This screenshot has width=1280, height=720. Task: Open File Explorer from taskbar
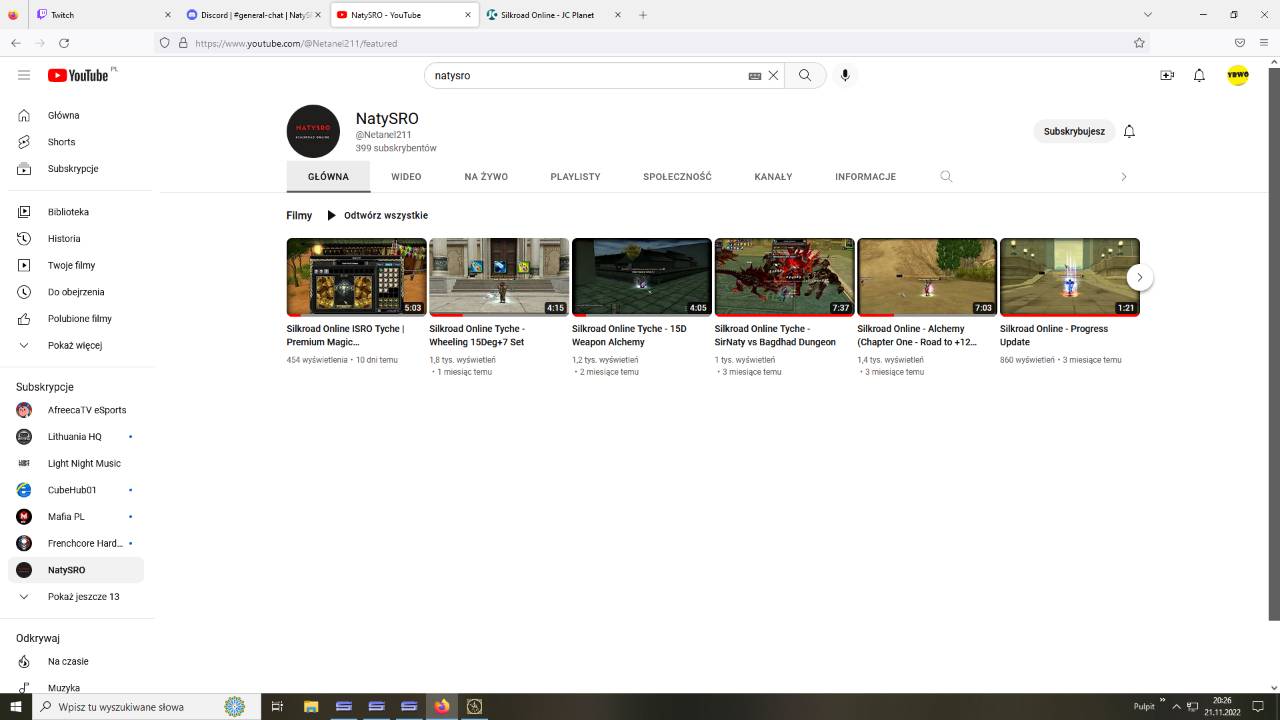point(310,706)
